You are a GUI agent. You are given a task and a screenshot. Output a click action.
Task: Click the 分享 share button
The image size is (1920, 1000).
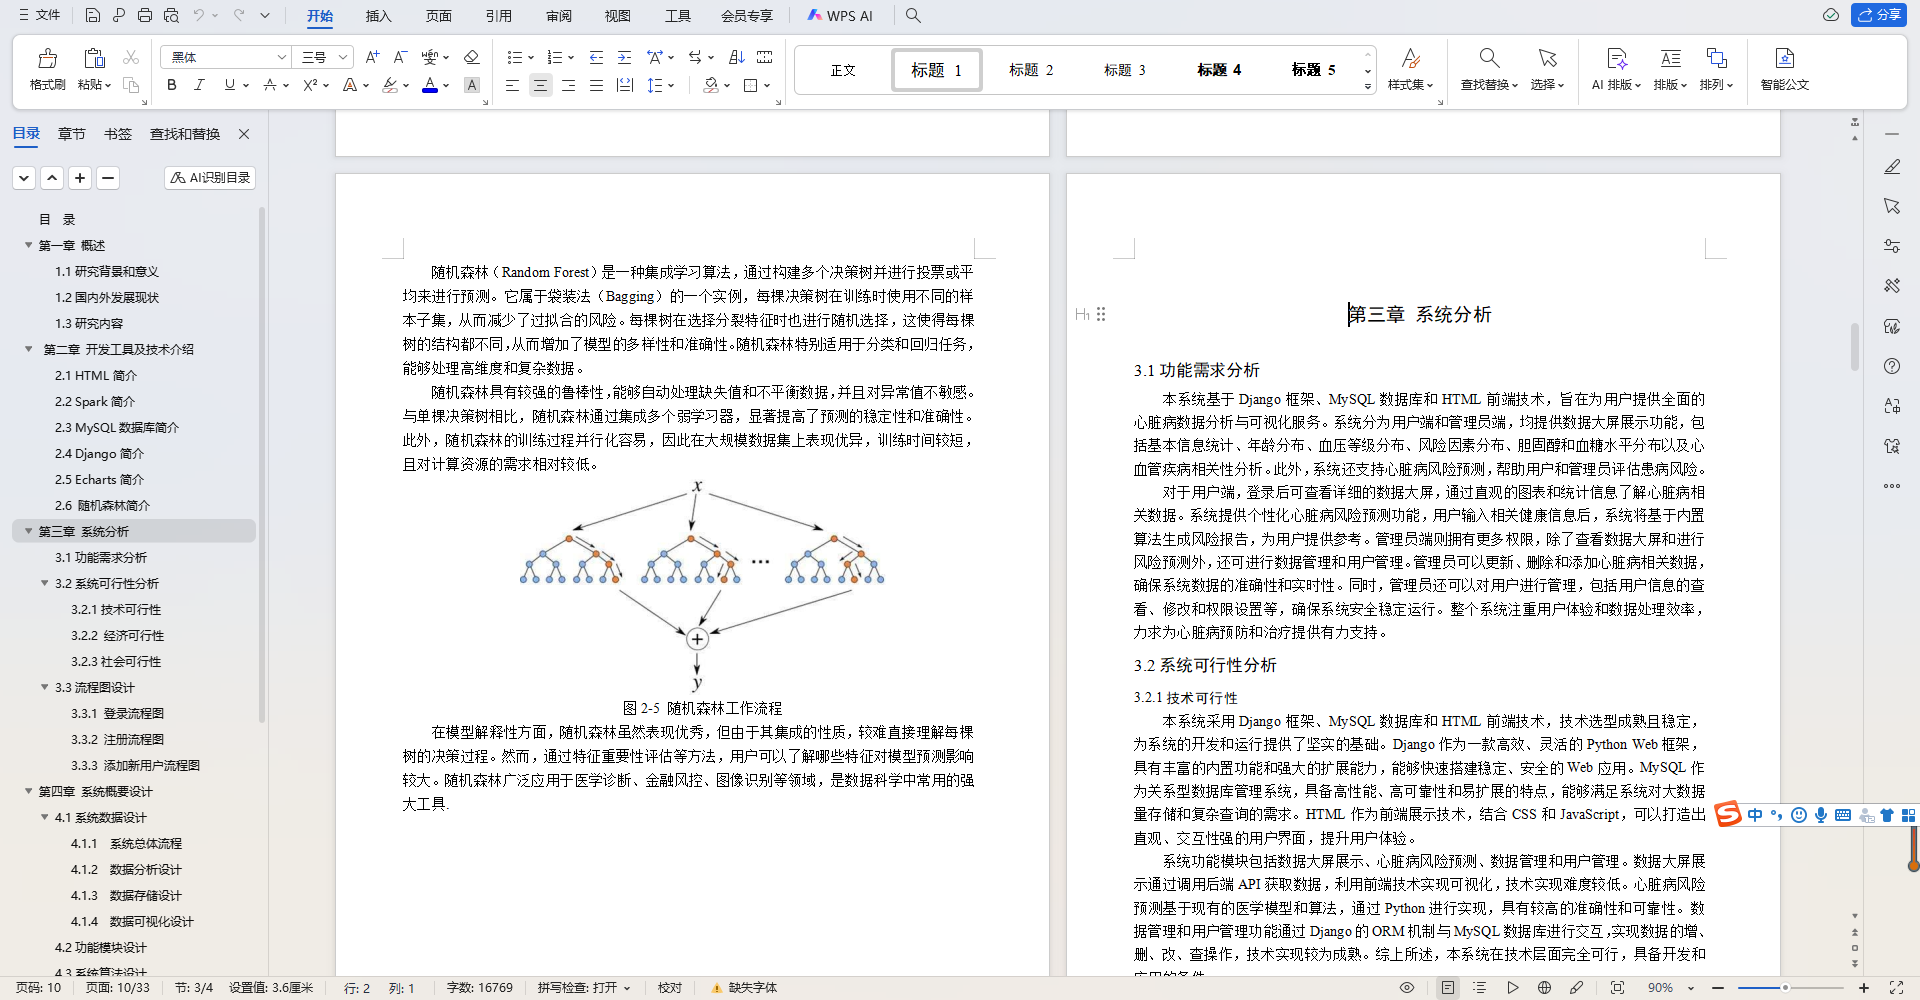click(x=1879, y=15)
